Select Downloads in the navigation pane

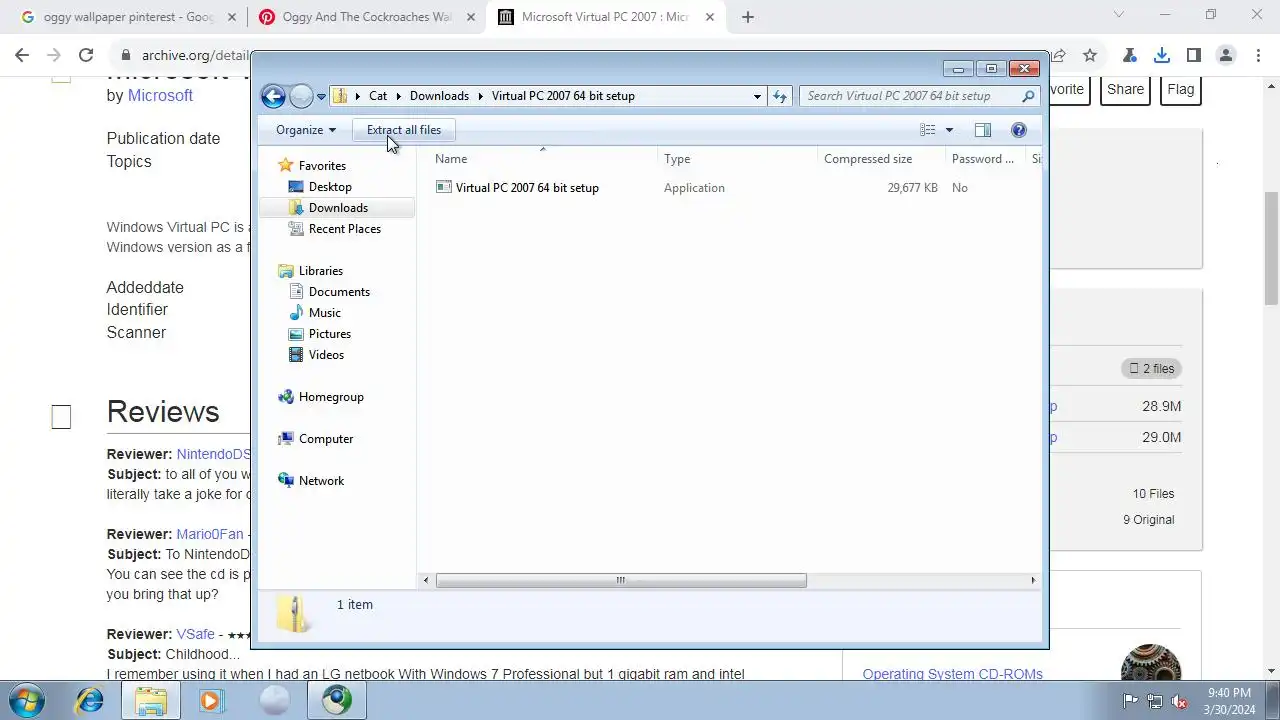338,208
